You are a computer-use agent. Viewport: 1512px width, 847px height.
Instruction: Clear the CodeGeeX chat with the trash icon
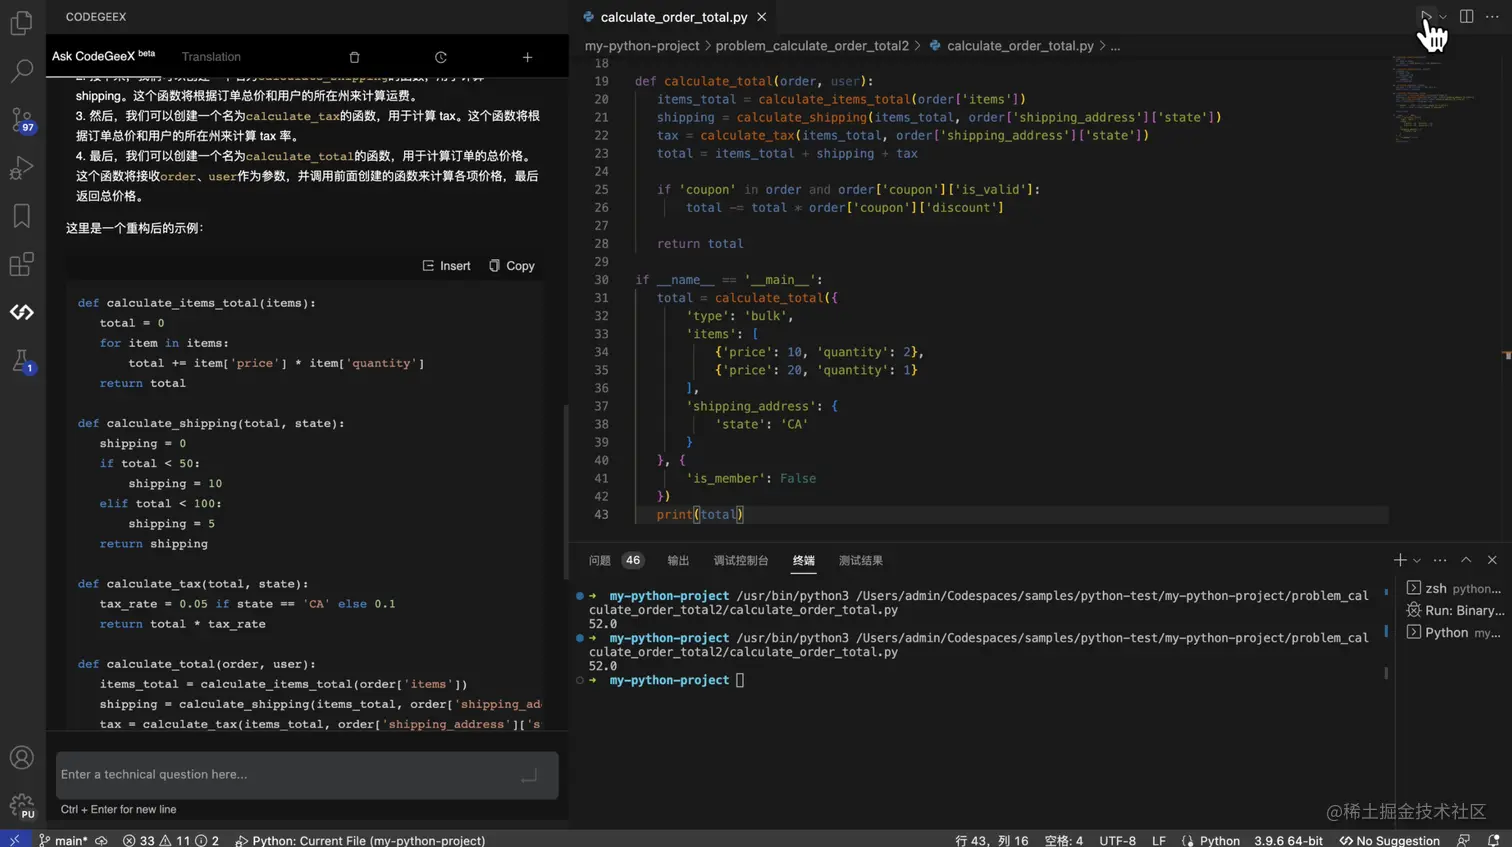click(354, 57)
